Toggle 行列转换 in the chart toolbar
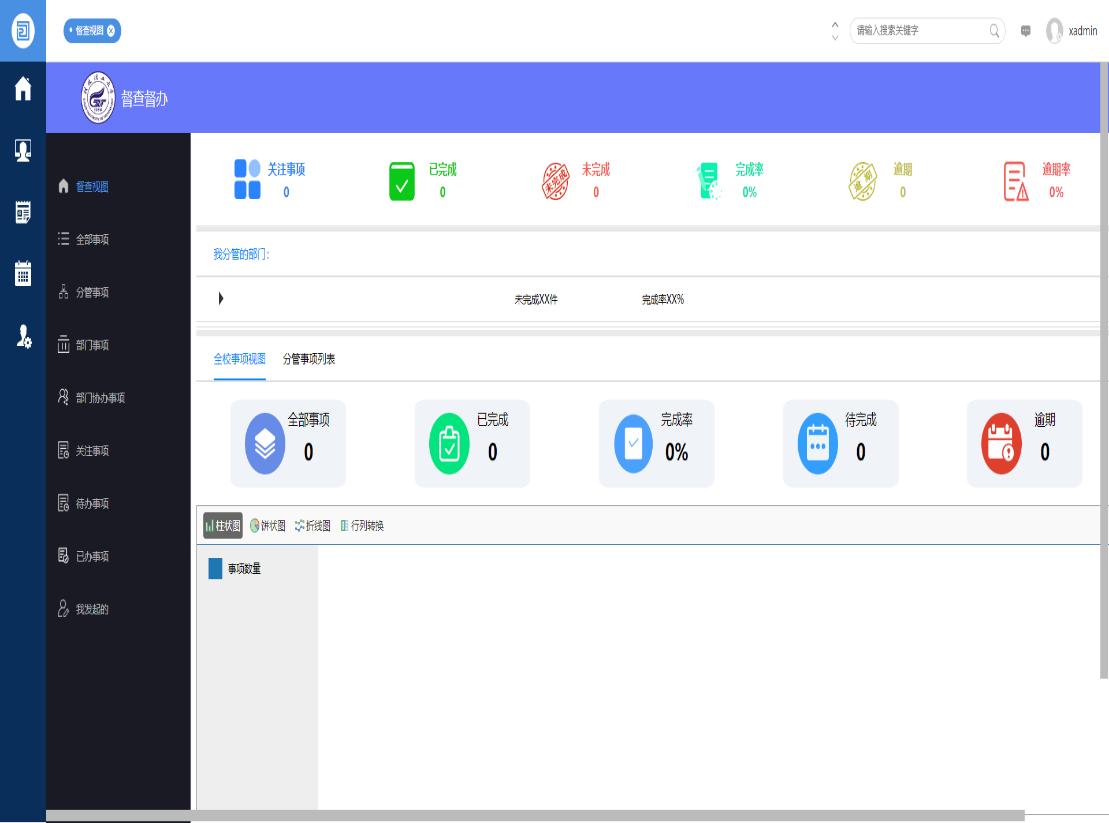1109x823 pixels. pos(361,526)
